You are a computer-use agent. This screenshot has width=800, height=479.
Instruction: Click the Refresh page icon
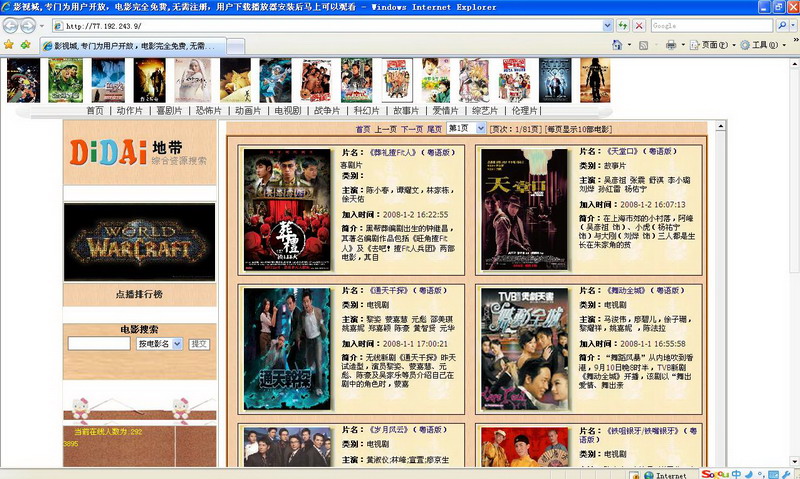pyautogui.click(x=622, y=26)
